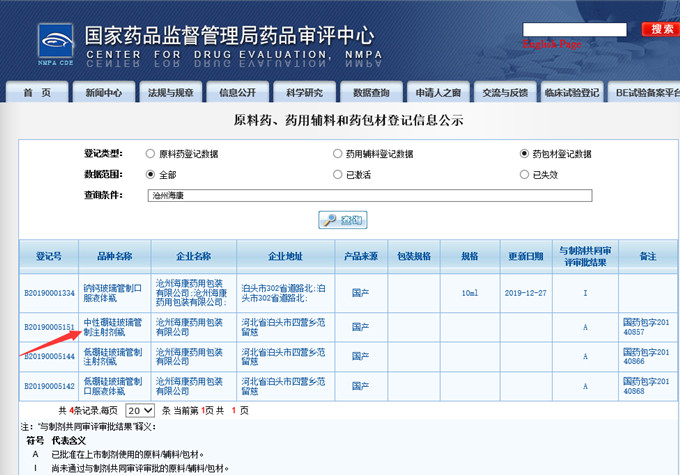Viewport: 680px width, 475px height.
Task: Open registration number B20190005151 link
Action: pyautogui.click(x=49, y=327)
